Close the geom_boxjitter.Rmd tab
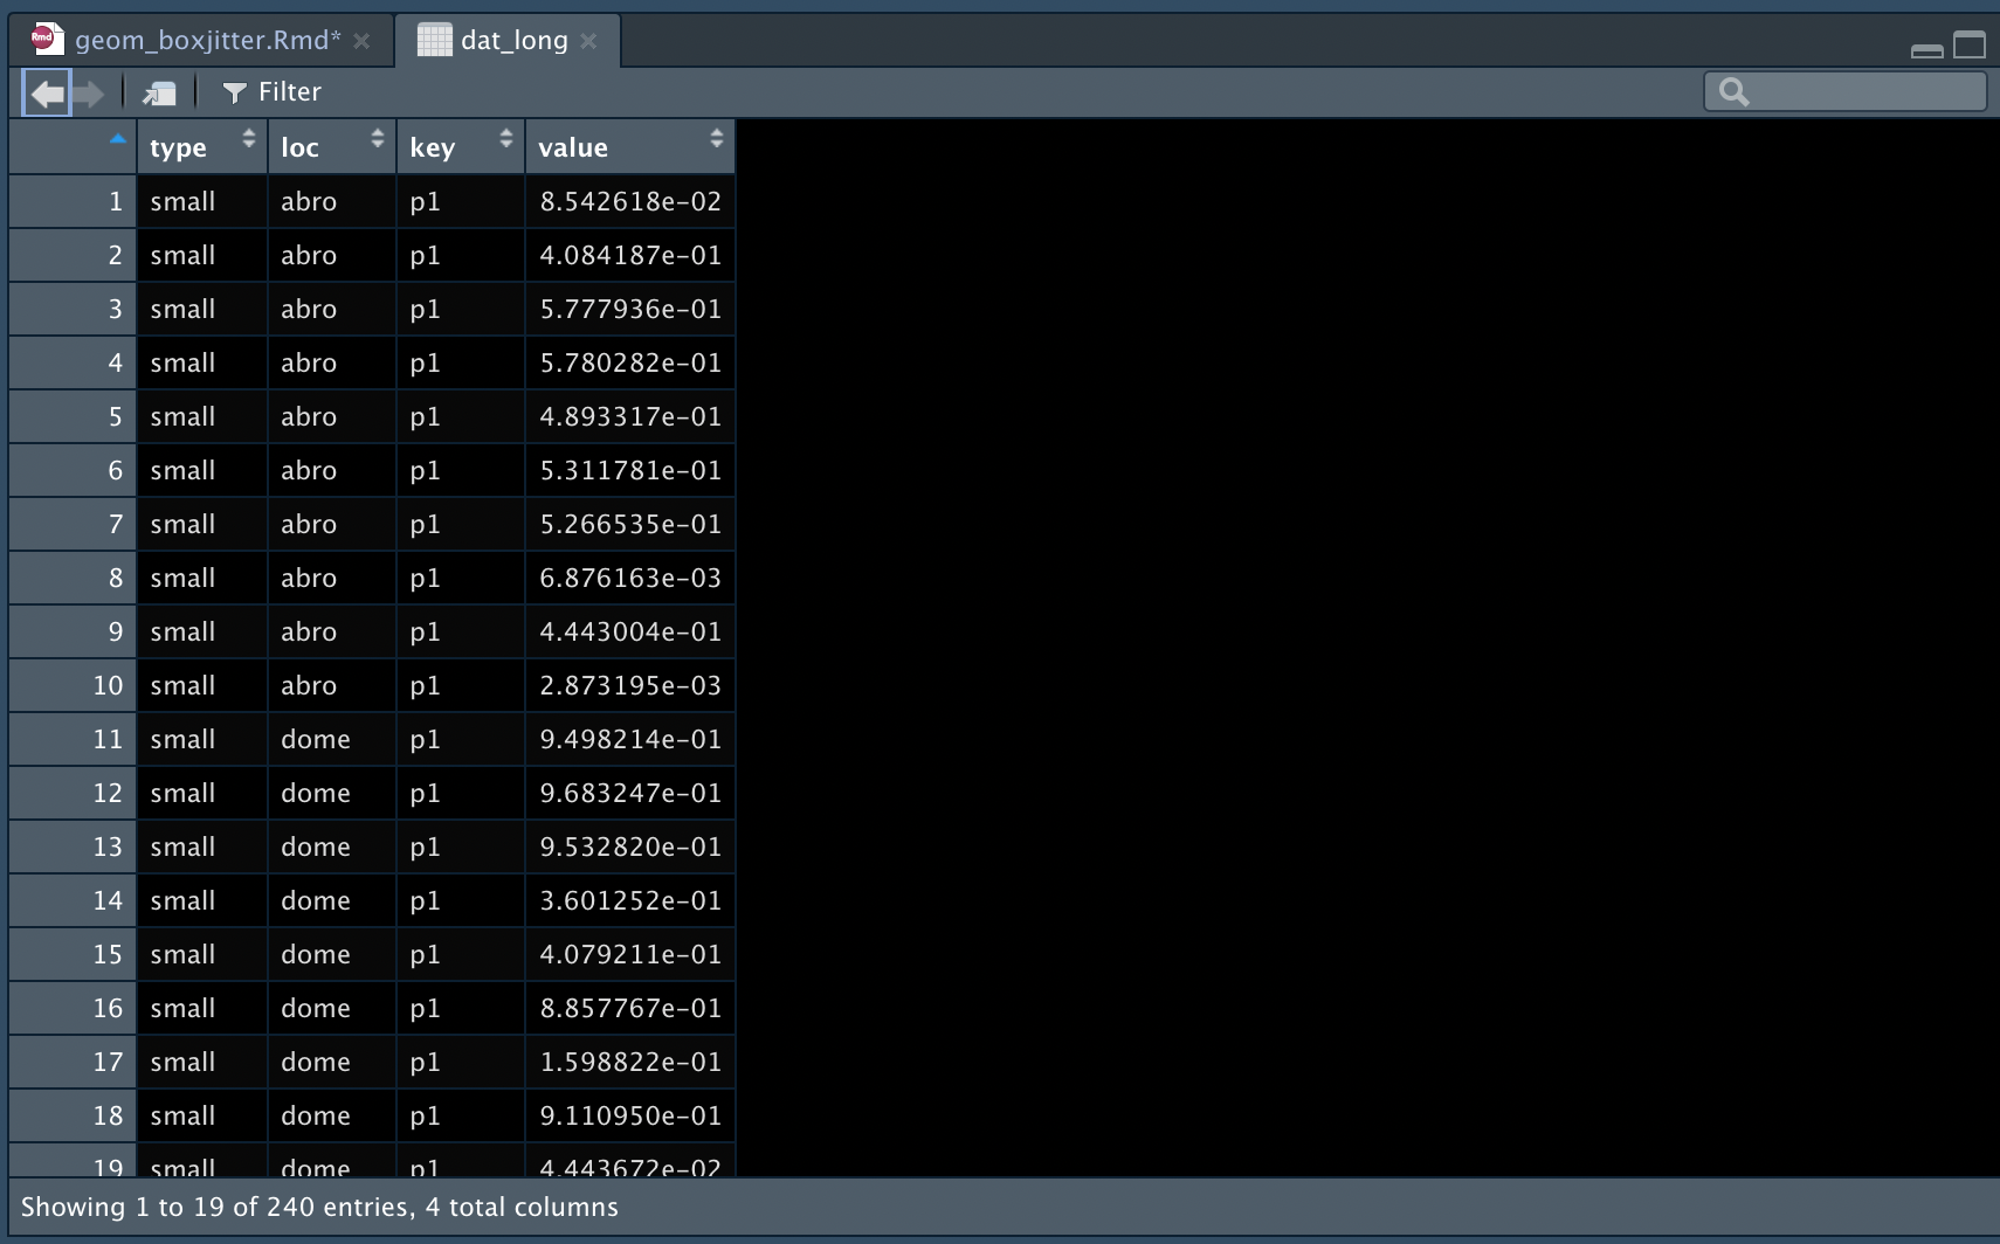 (x=362, y=41)
